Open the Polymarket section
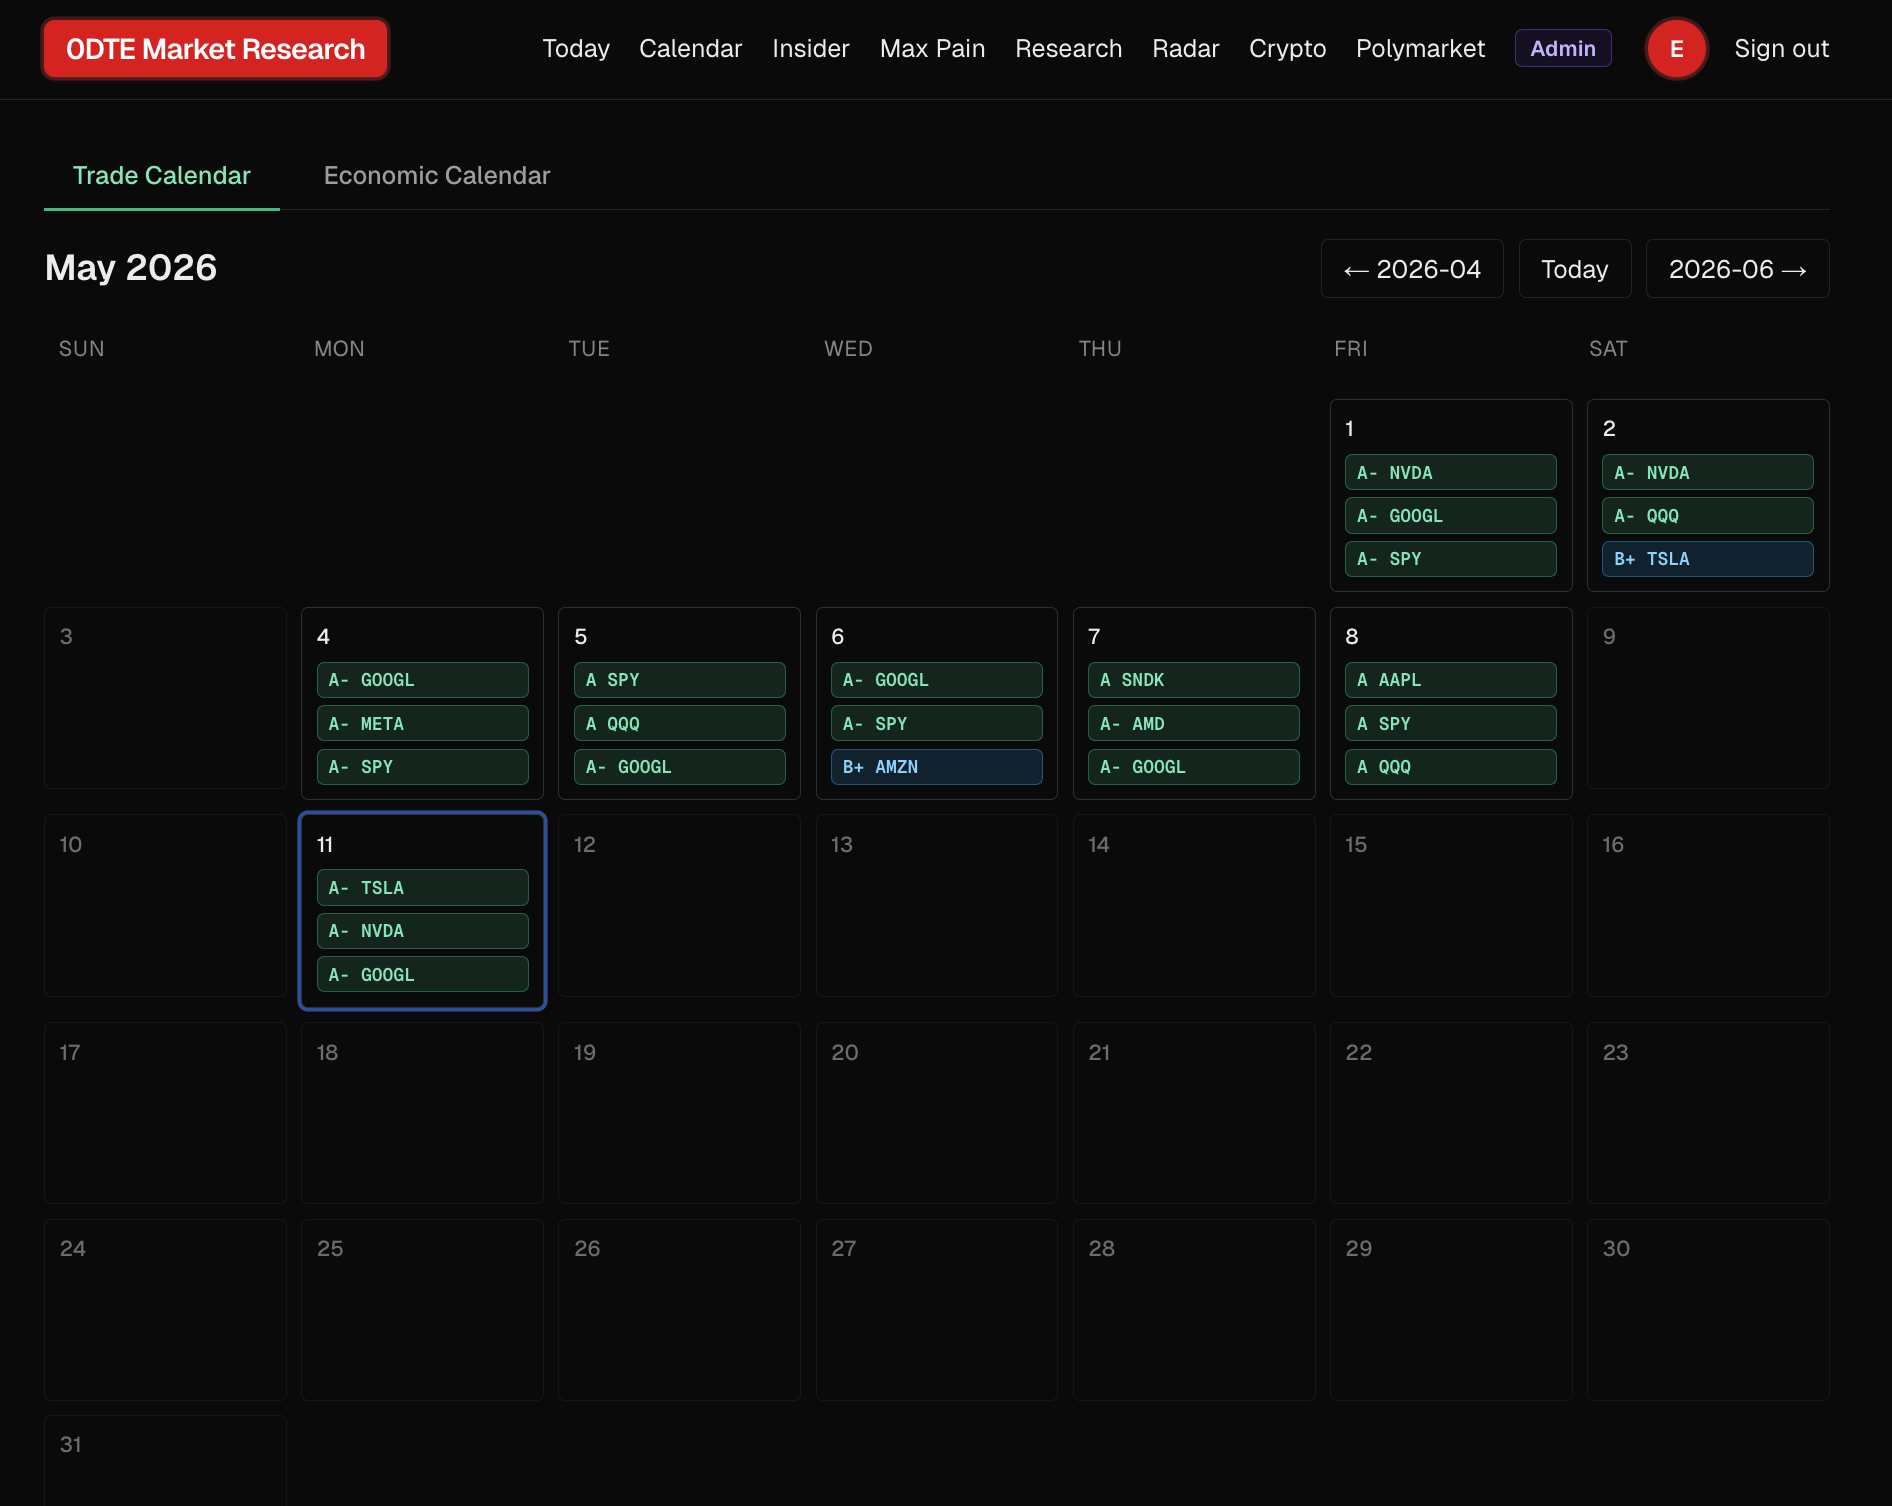 tap(1421, 49)
